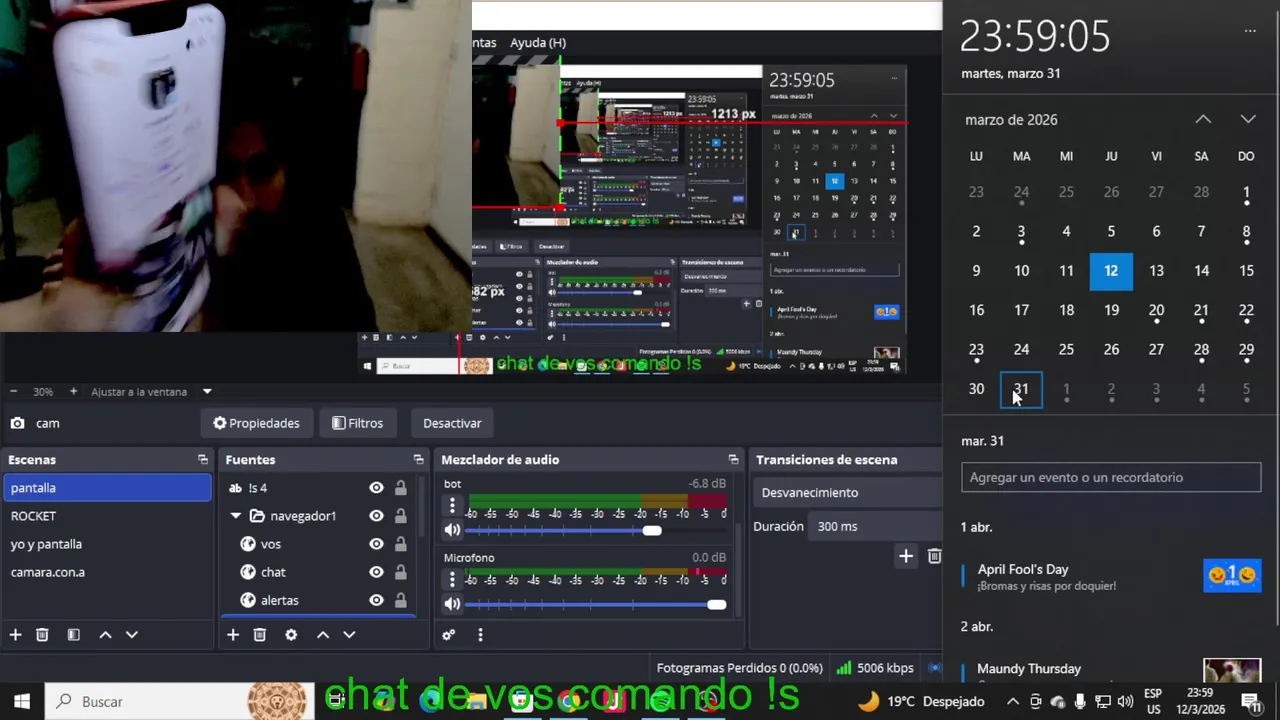Open the bot audio channel options menu

coord(452,507)
